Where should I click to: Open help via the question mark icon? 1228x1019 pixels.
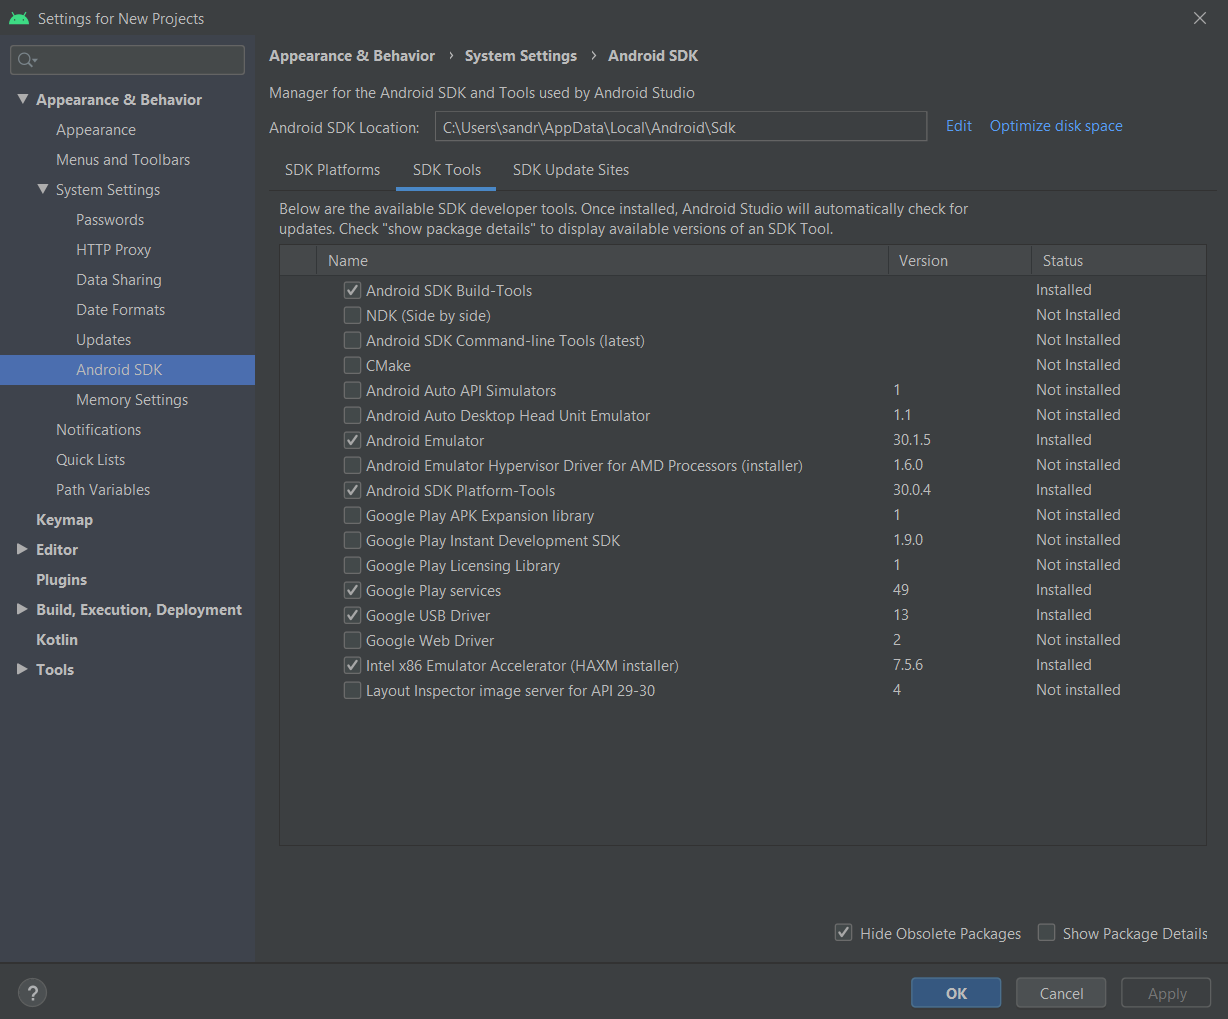pyautogui.click(x=32, y=992)
